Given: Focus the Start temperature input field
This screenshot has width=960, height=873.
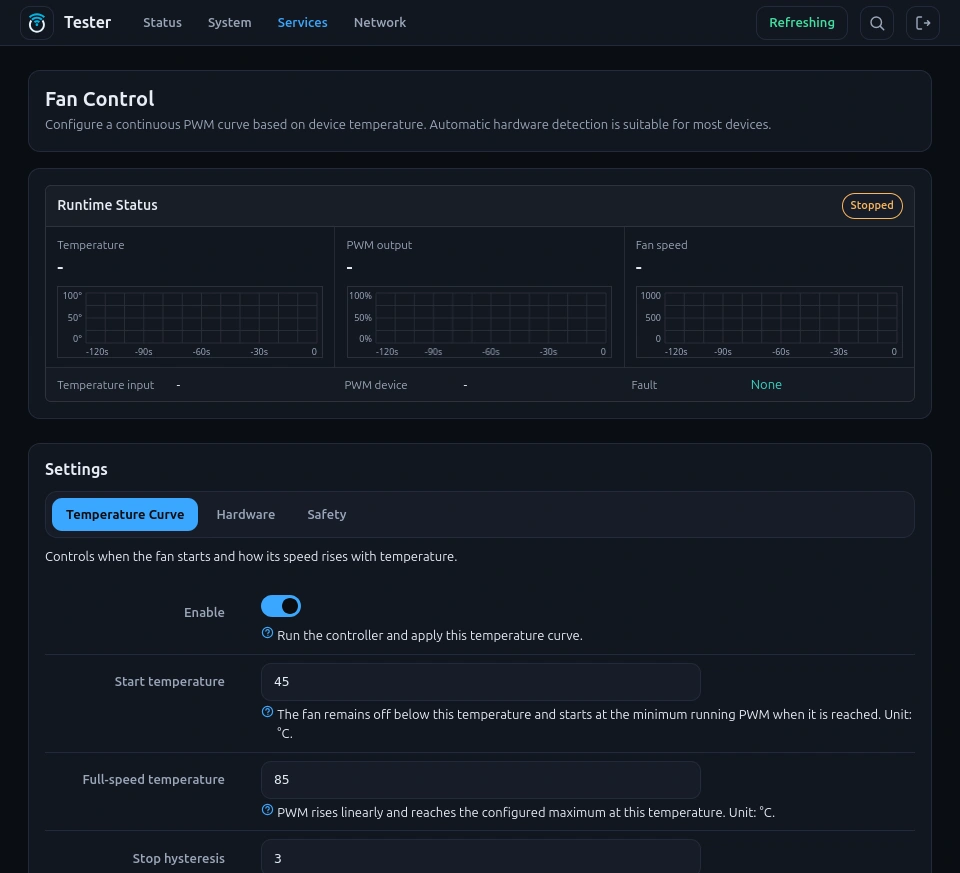Looking at the screenshot, I should tap(481, 682).
